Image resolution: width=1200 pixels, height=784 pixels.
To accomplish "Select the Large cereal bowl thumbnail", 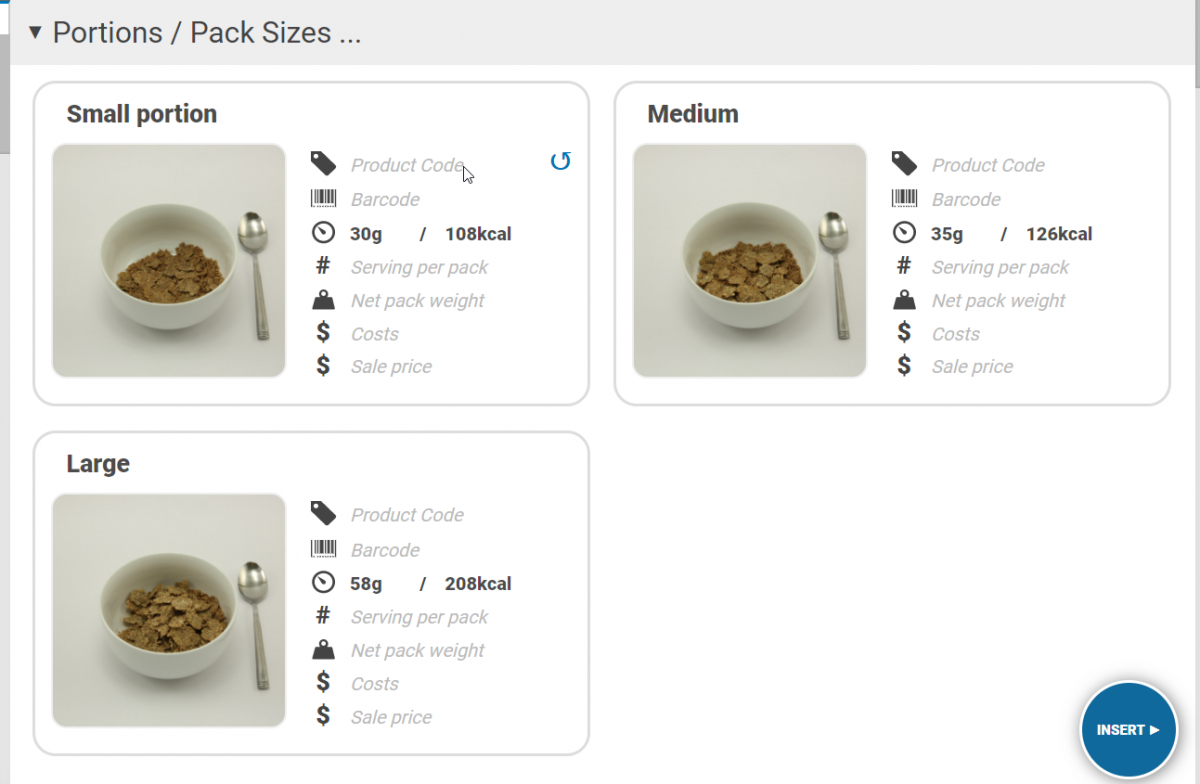I will pyautogui.click(x=169, y=611).
